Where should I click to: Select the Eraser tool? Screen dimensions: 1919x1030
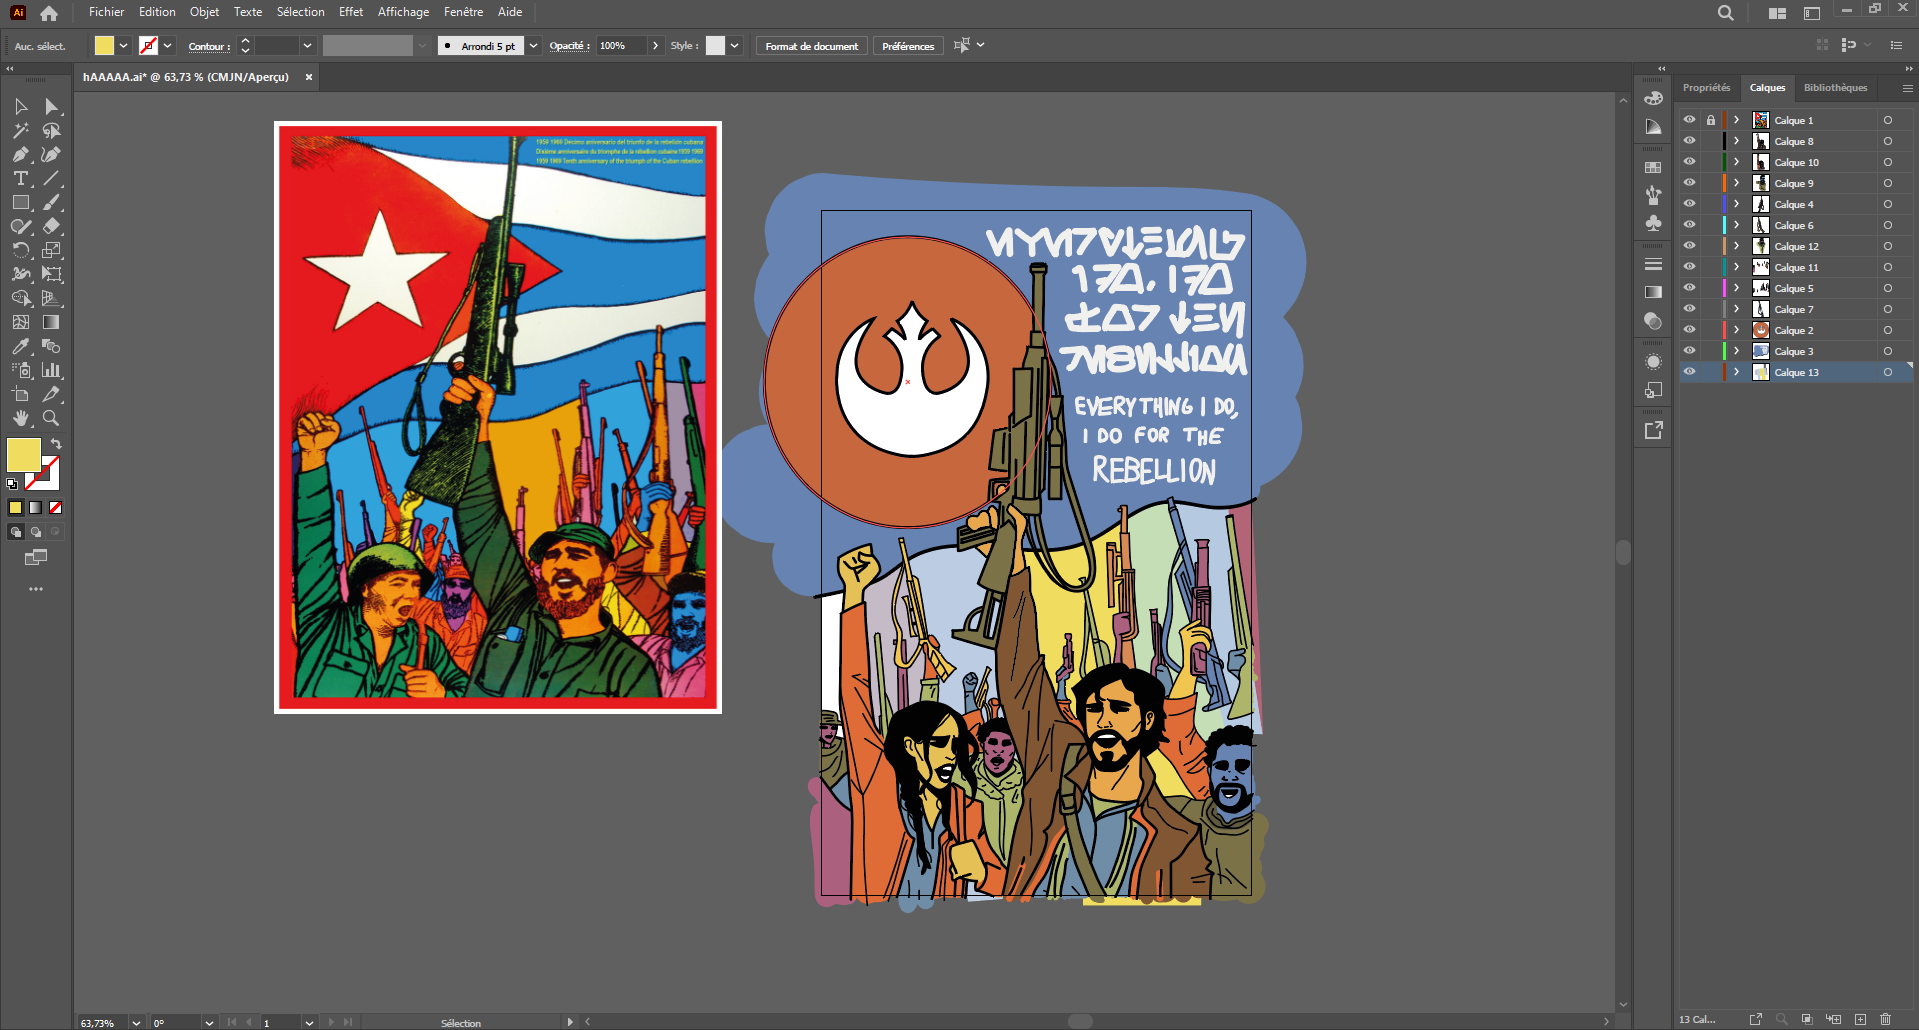pos(51,226)
